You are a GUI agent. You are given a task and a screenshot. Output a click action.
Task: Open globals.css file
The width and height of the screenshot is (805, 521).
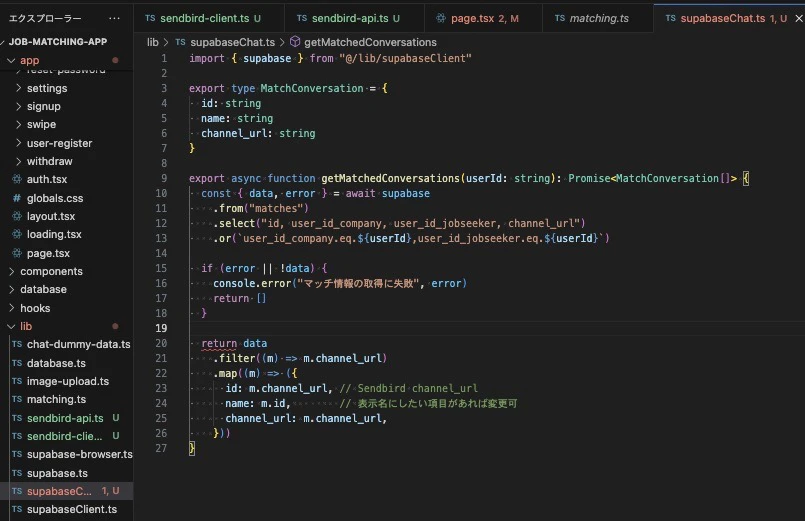55,198
